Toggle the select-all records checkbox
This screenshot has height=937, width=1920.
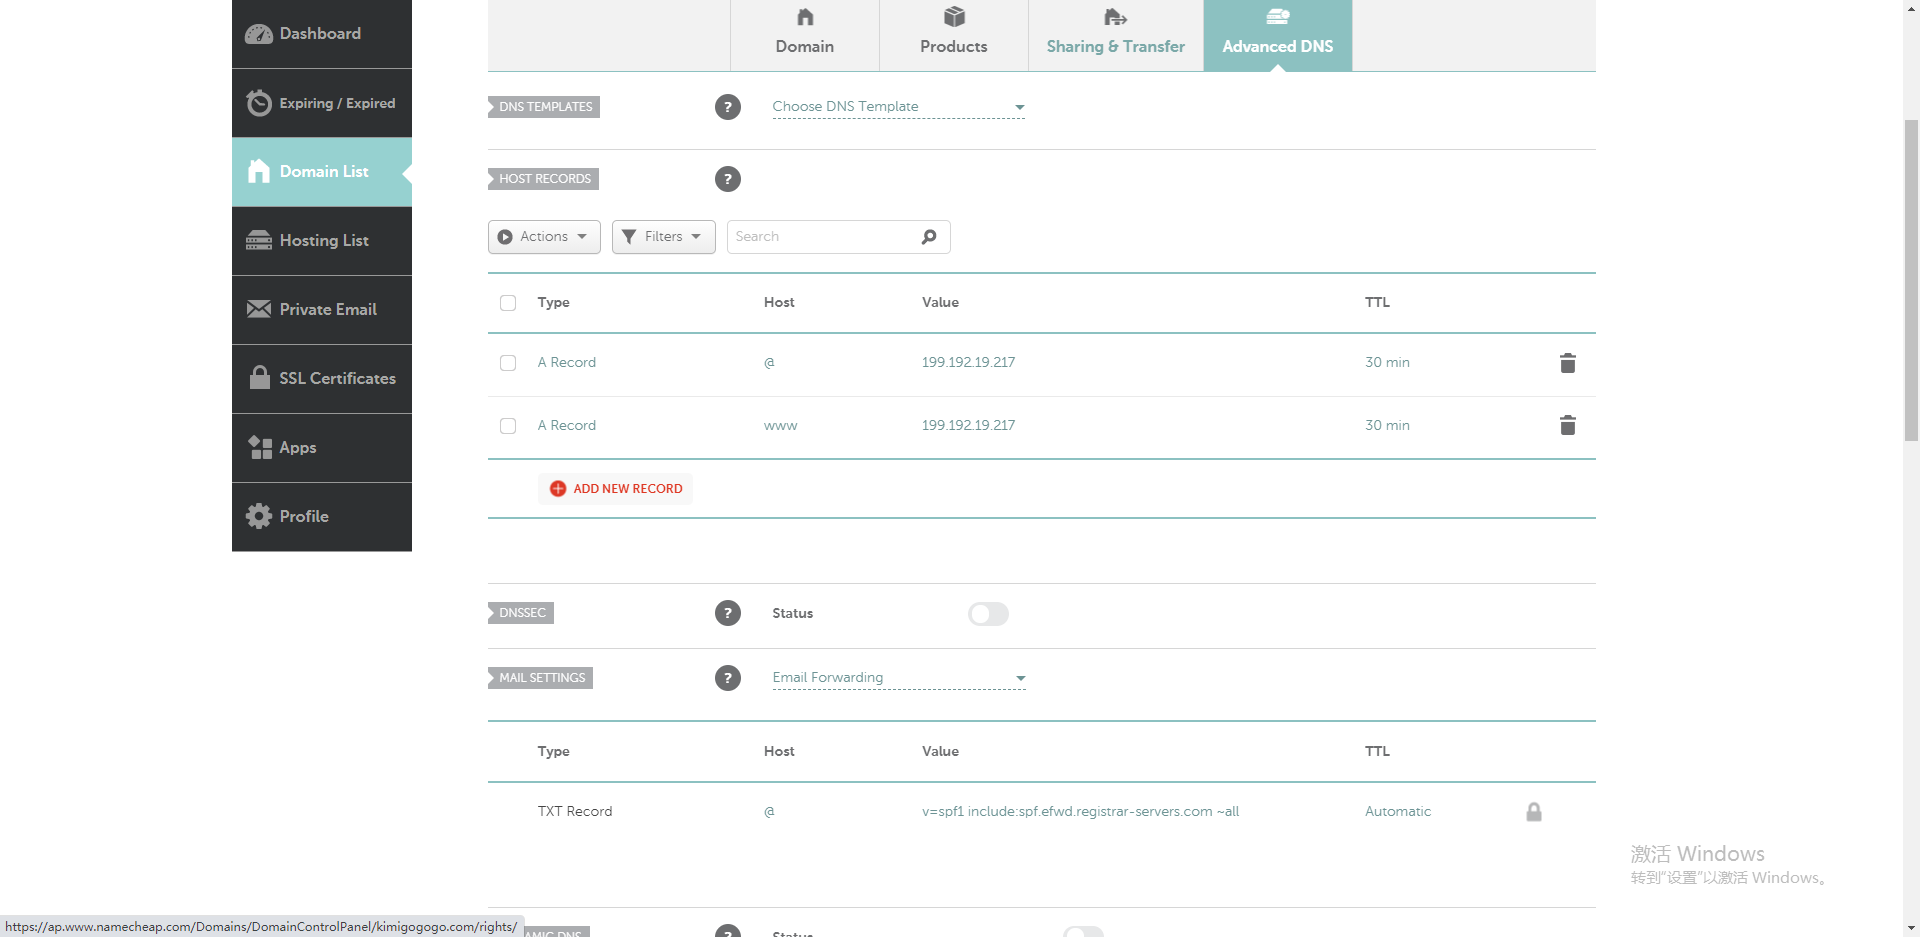click(x=508, y=303)
